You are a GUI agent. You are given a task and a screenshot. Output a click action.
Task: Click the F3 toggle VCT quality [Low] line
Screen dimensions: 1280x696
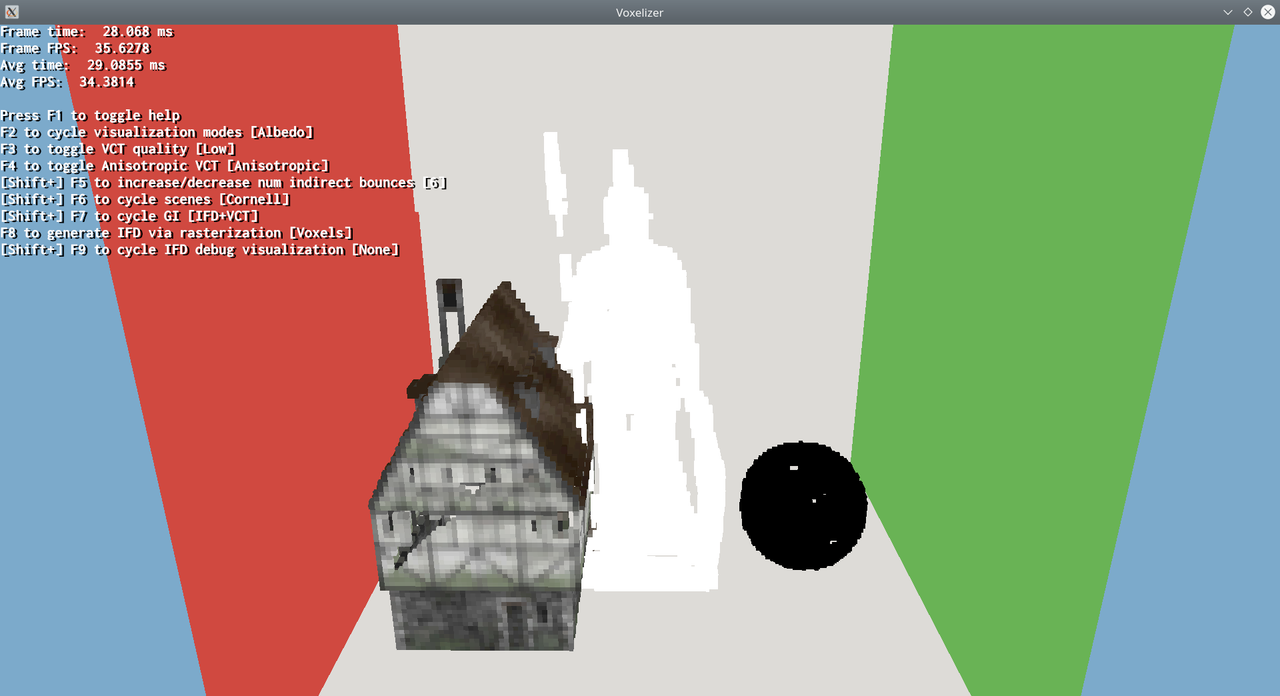(118, 149)
